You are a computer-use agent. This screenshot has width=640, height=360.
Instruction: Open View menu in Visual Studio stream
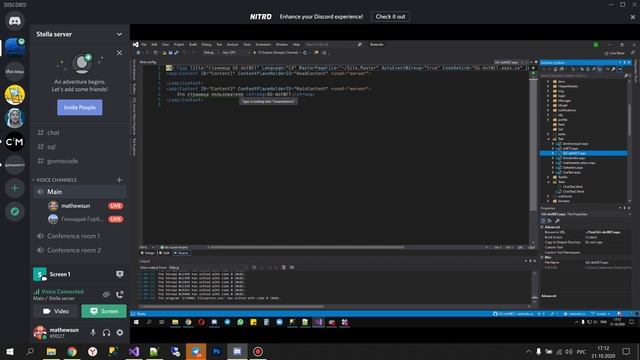[165, 44]
